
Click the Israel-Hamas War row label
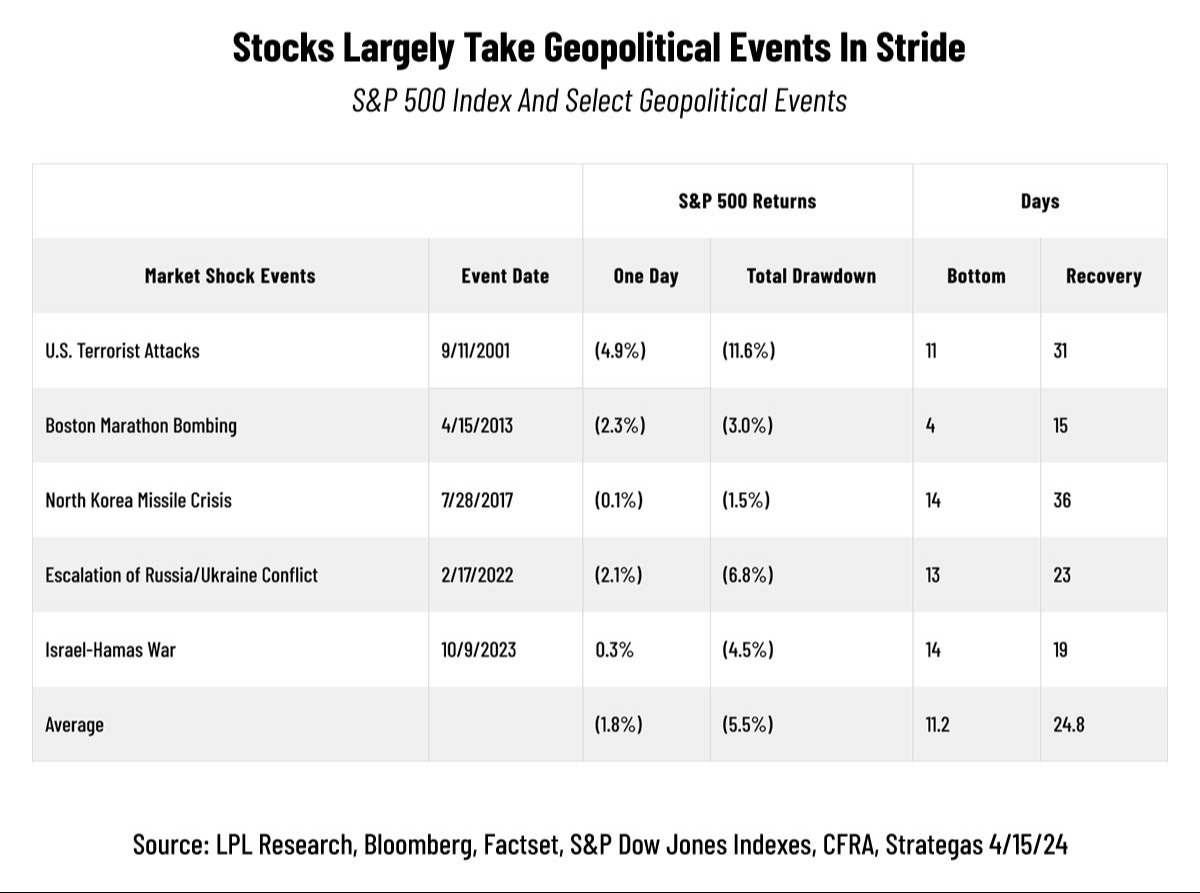[110, 650]
